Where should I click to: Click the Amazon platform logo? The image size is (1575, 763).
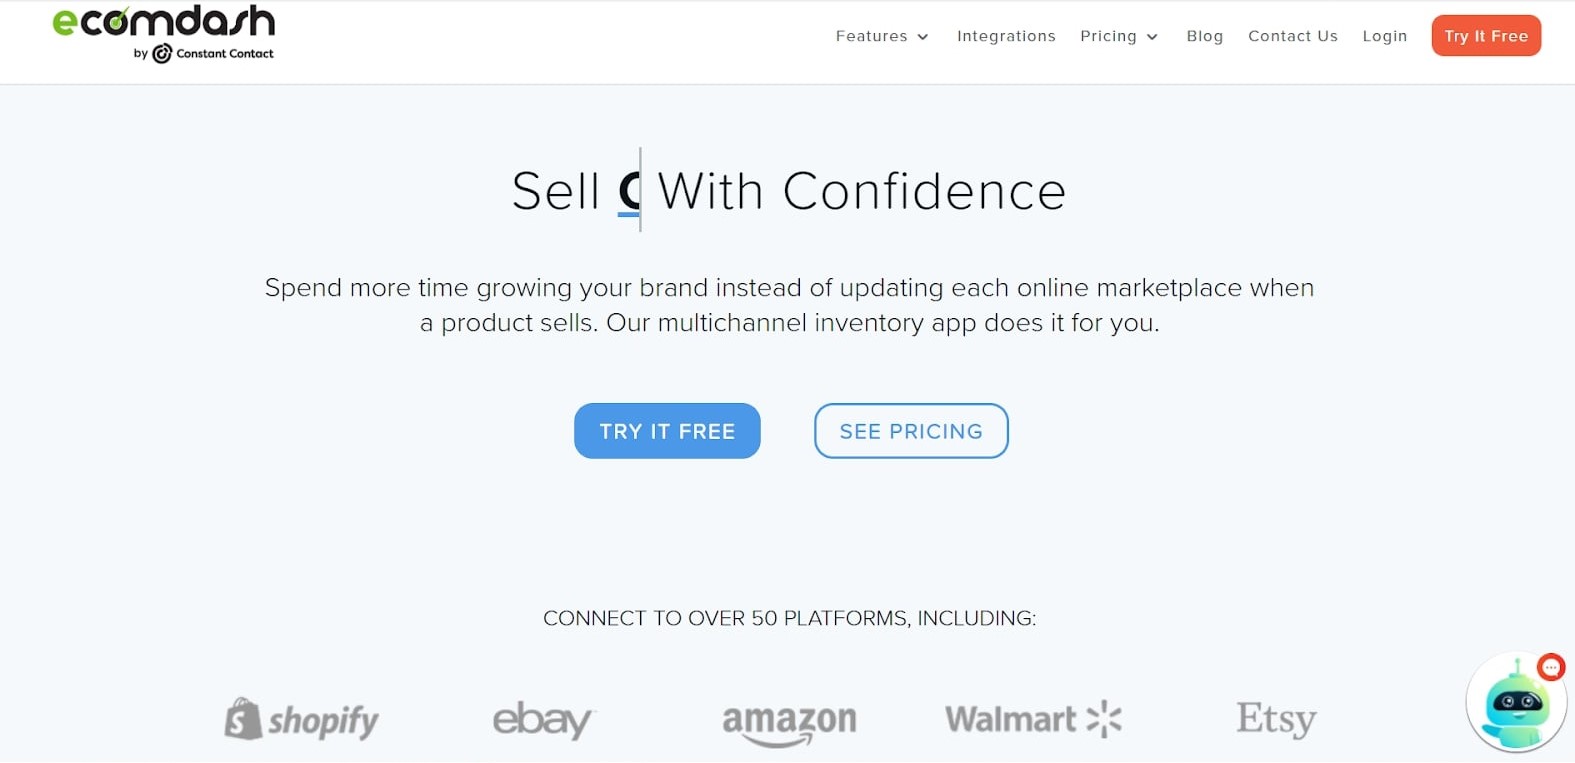point(789,722)
